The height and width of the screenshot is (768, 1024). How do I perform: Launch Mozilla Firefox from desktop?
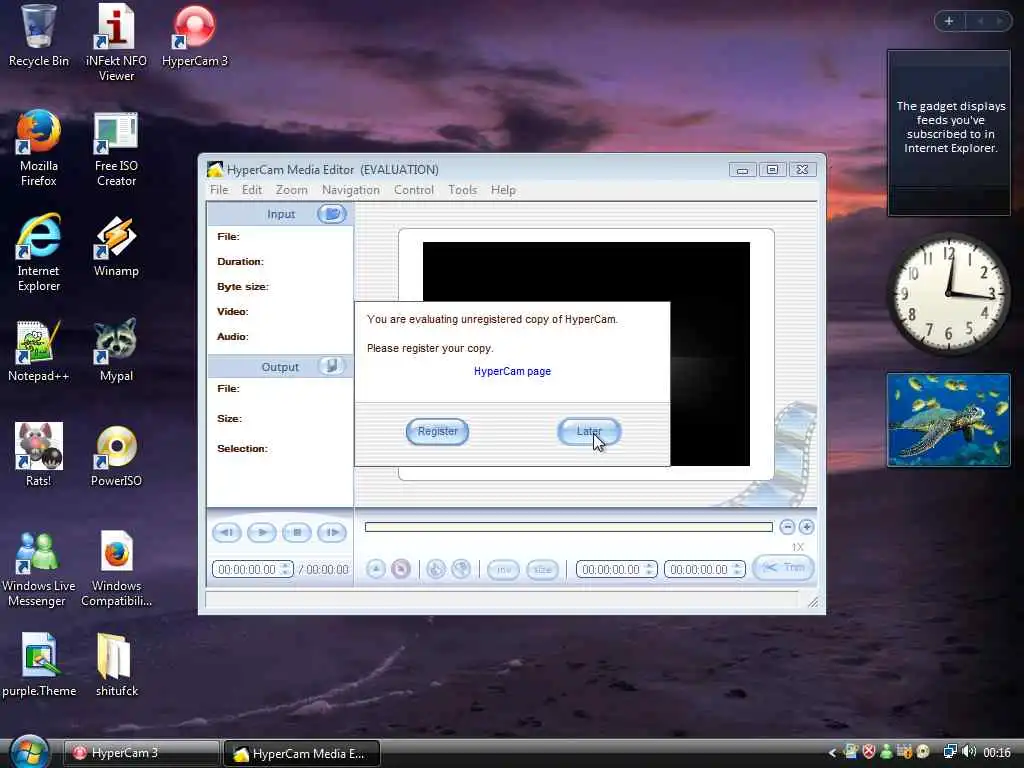pyautogui.click(x=39, y=148)
